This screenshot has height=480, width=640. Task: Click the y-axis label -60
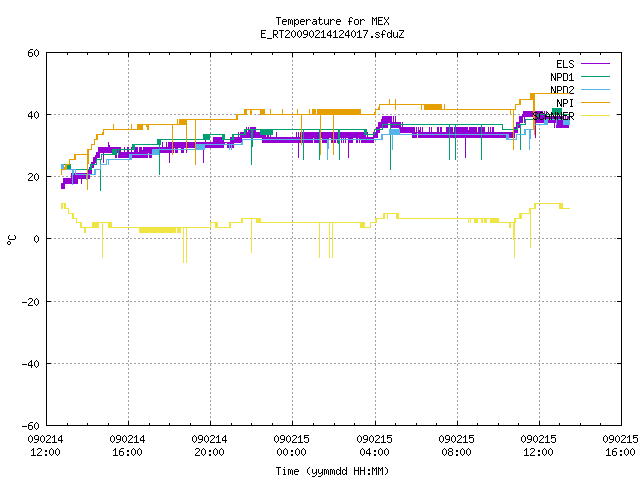tap(31, 426)
